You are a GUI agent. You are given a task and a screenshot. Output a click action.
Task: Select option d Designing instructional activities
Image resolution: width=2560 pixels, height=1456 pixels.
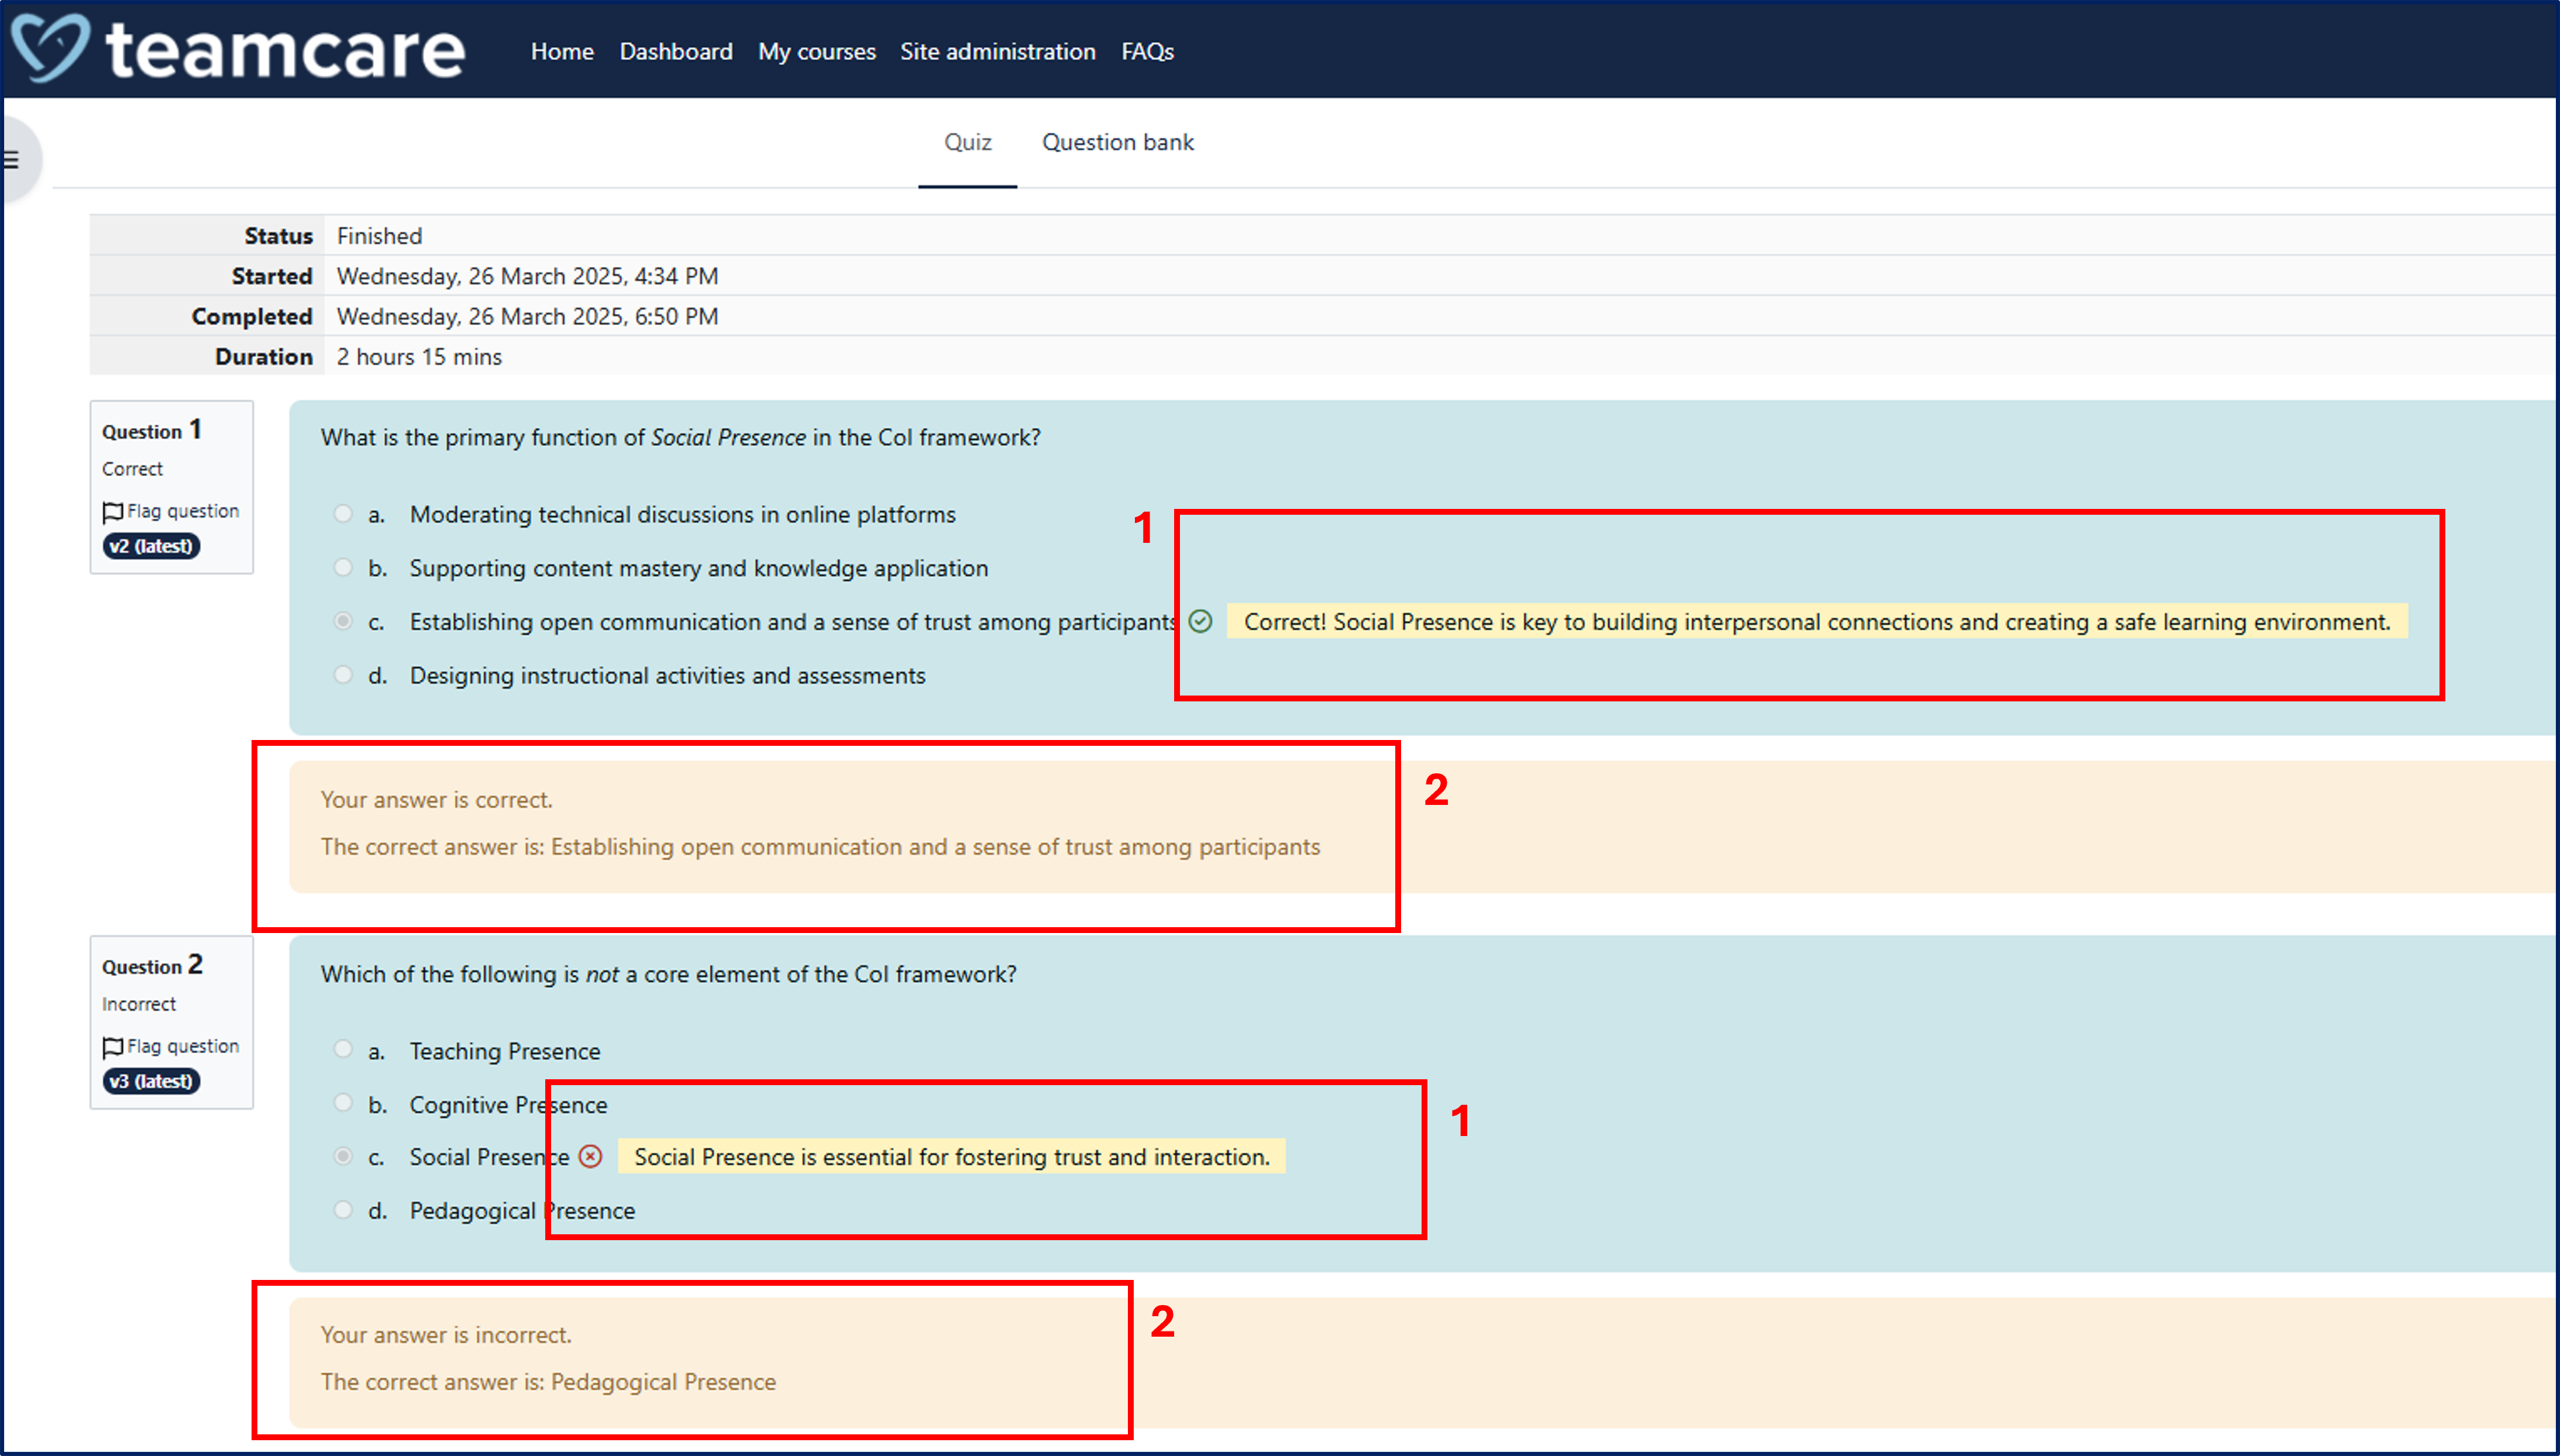[343, 675]
